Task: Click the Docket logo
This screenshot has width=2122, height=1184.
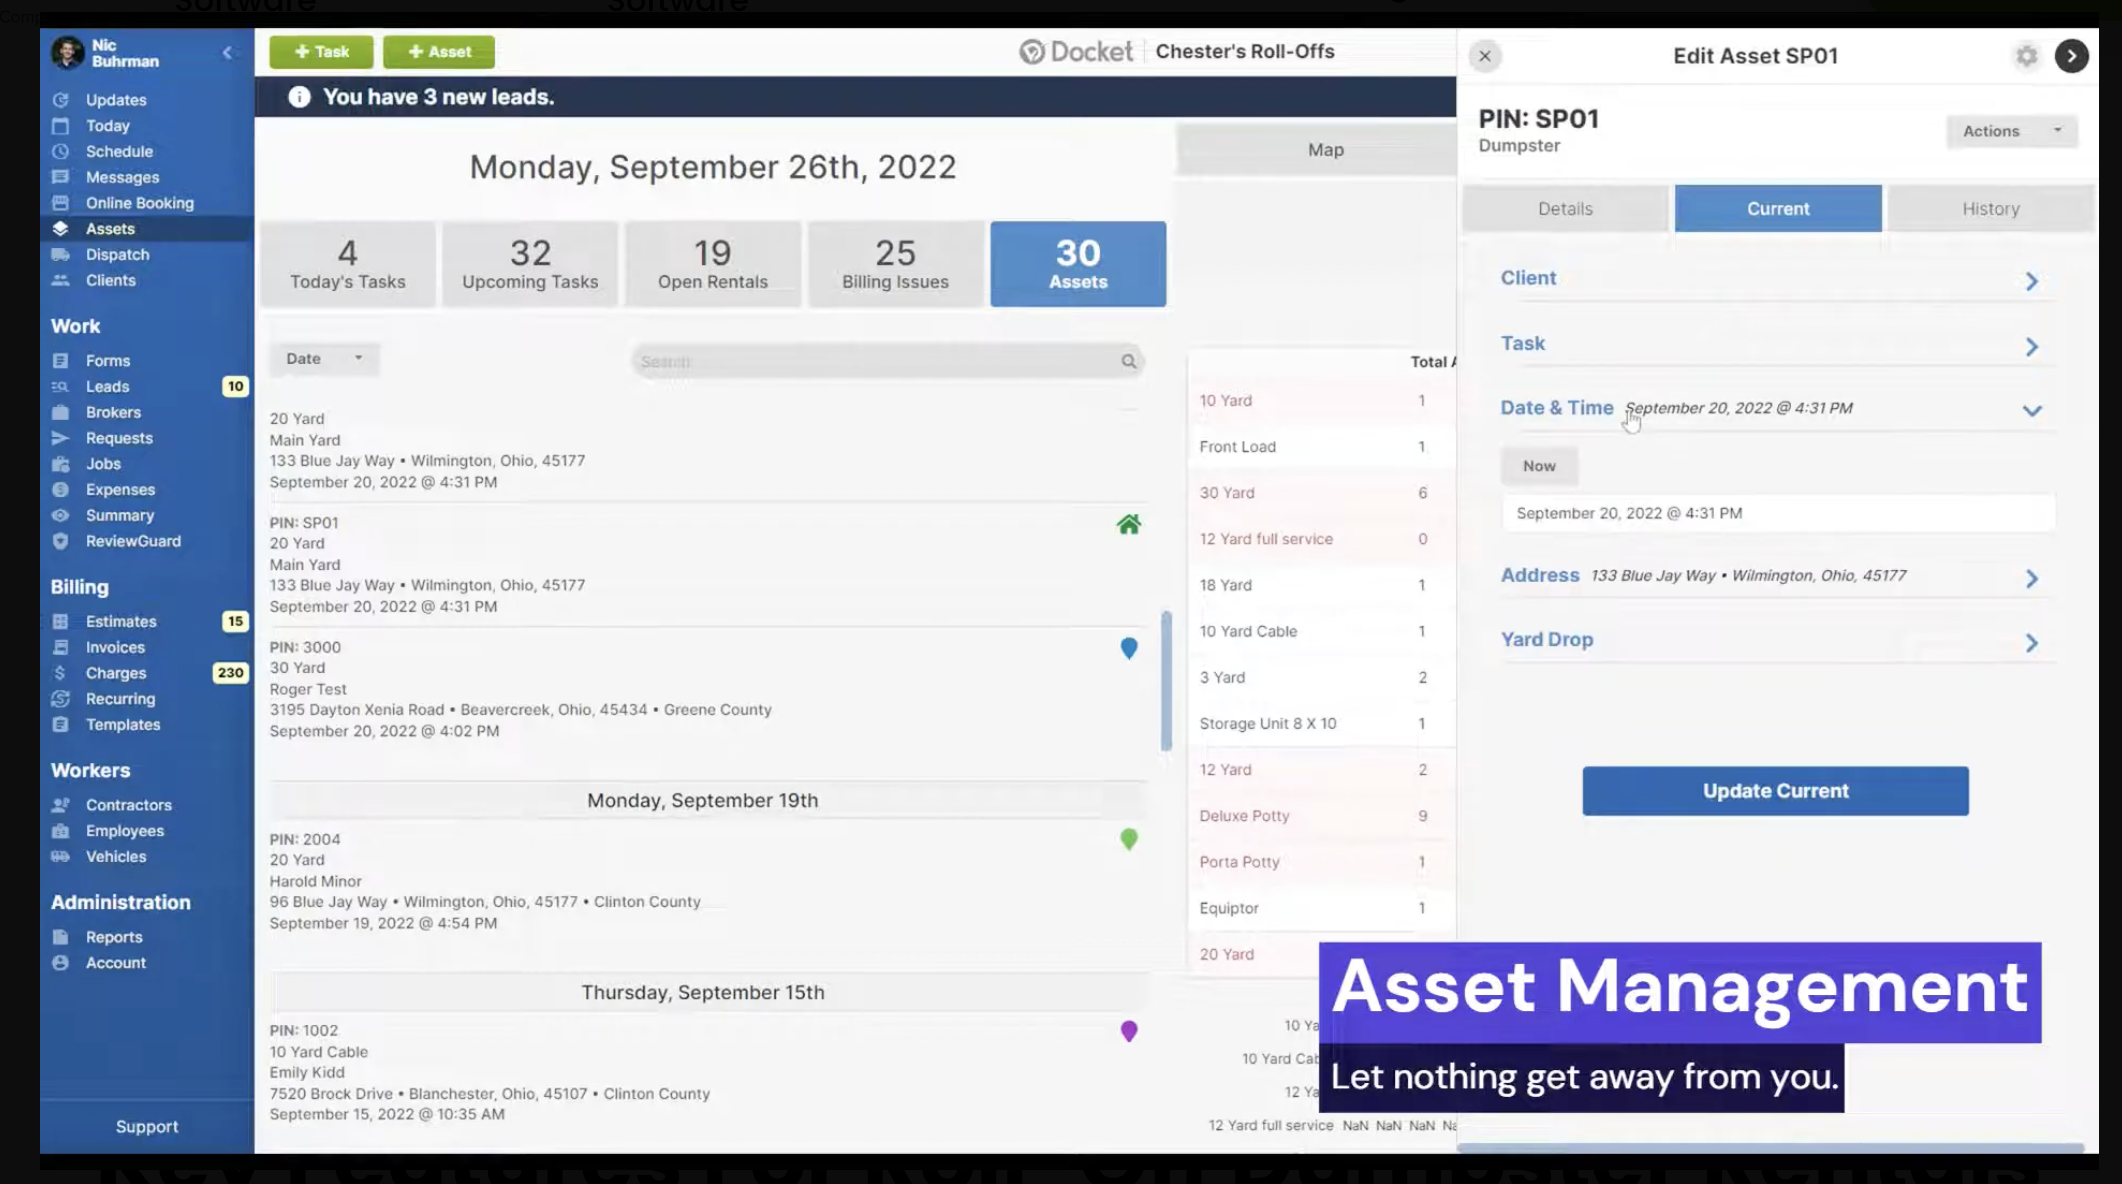Action: (1077, 51)
